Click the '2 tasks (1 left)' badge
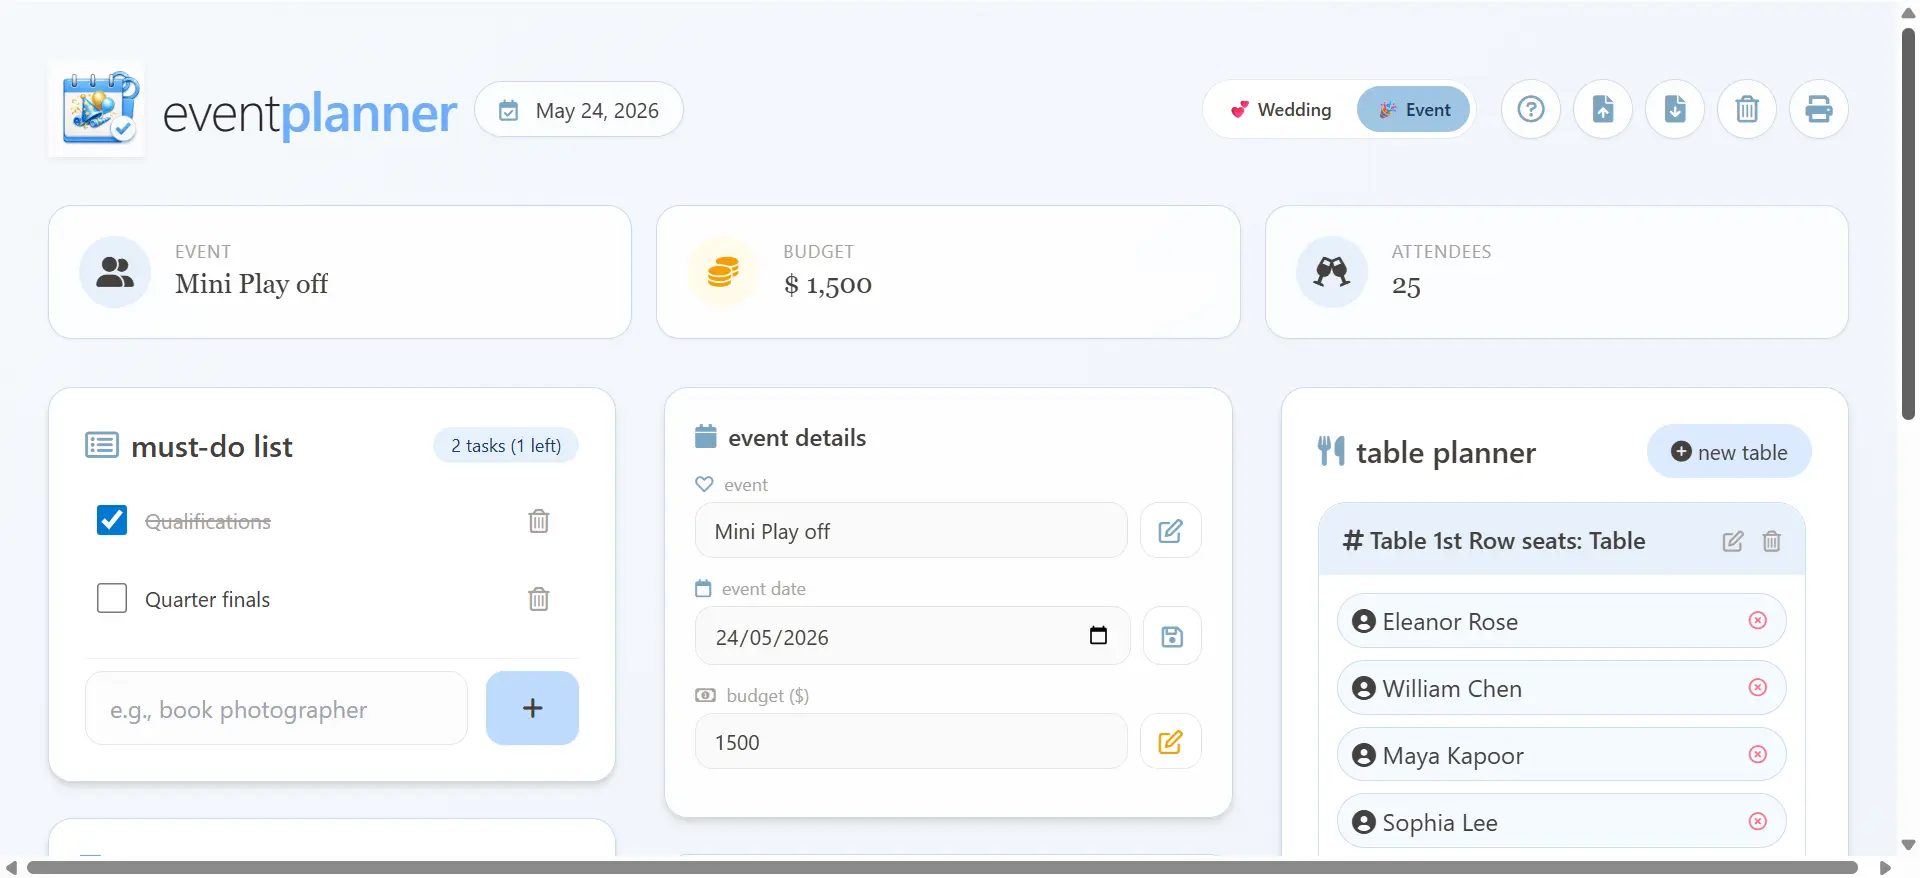The width and height of the screenshot is (1920, 878). pos(506,445)
